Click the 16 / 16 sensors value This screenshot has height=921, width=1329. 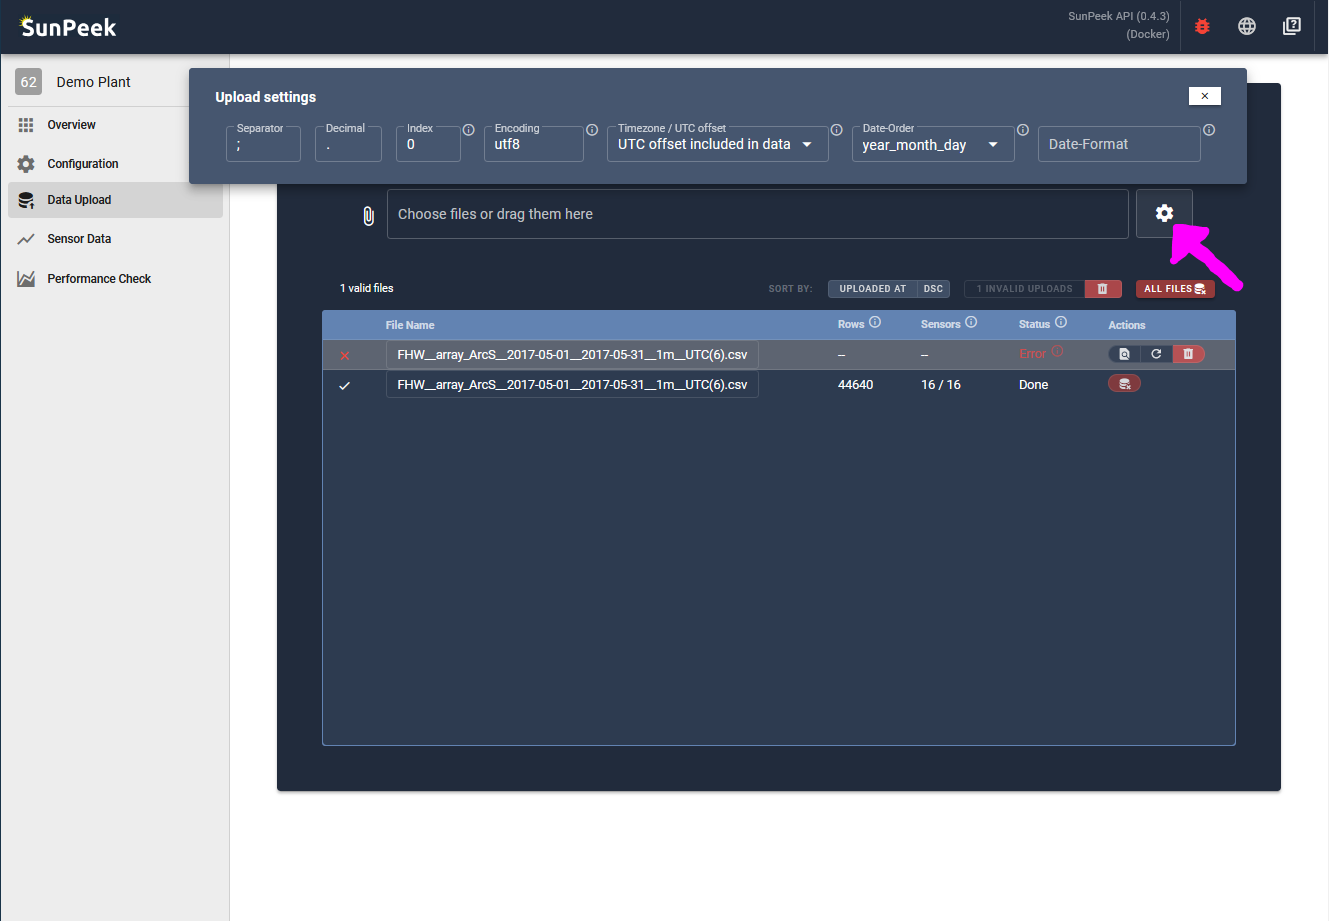[x=941, y=385]
